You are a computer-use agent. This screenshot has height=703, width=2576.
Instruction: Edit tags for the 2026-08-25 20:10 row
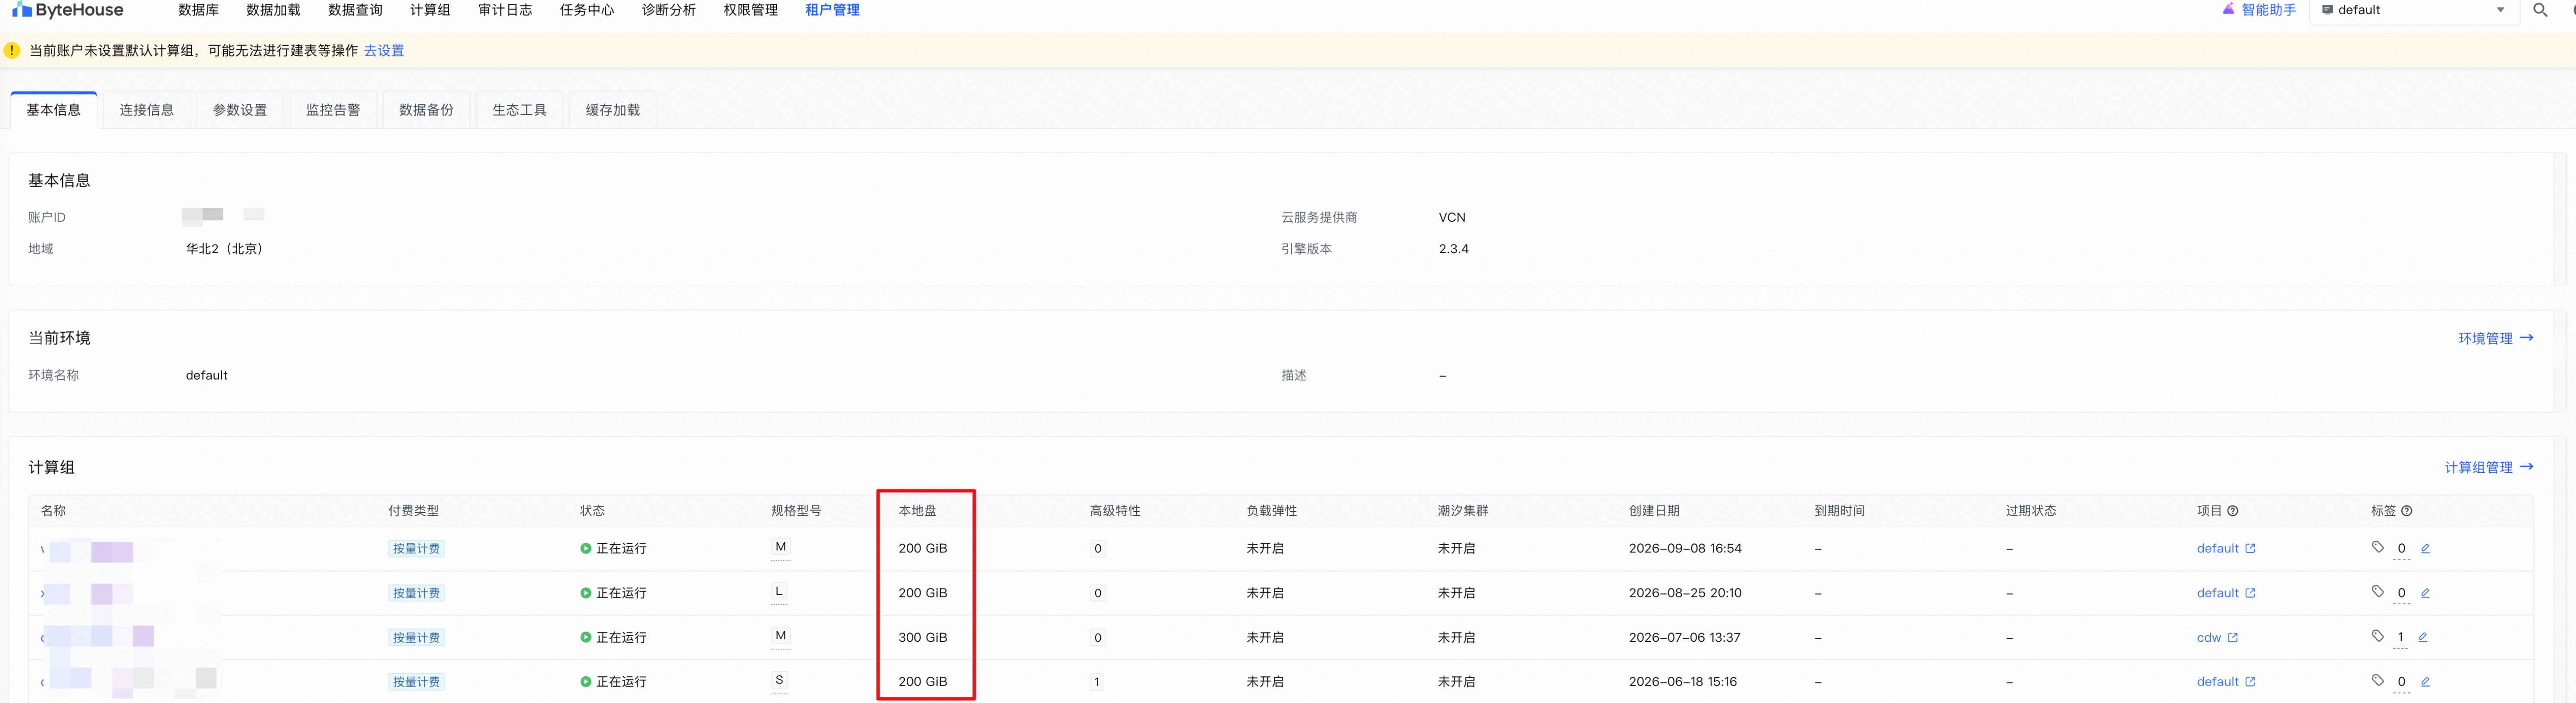coord(2424,593)
